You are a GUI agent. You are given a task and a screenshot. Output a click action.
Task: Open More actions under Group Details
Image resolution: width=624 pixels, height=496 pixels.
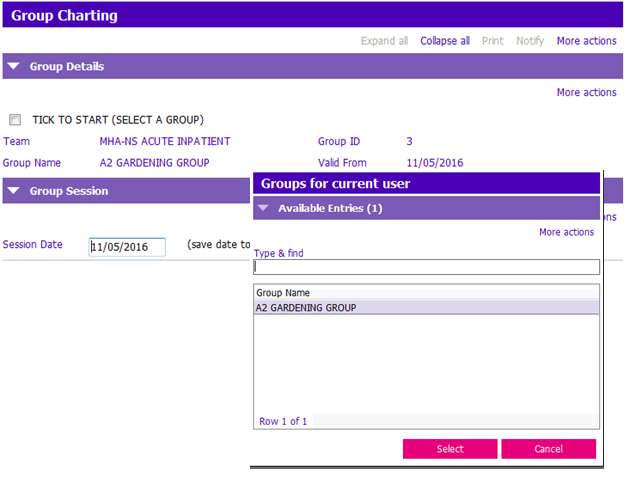tap(586, 92)
